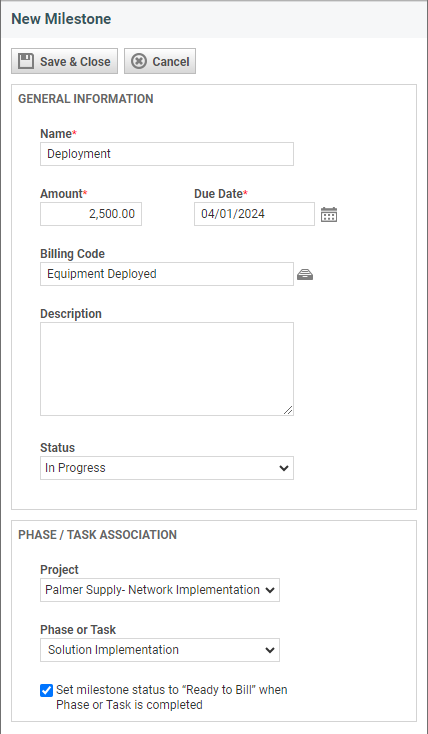Focus the Name field containing Deployment
The height and width of the screenshot is (734, 428).
coord(167,154)
